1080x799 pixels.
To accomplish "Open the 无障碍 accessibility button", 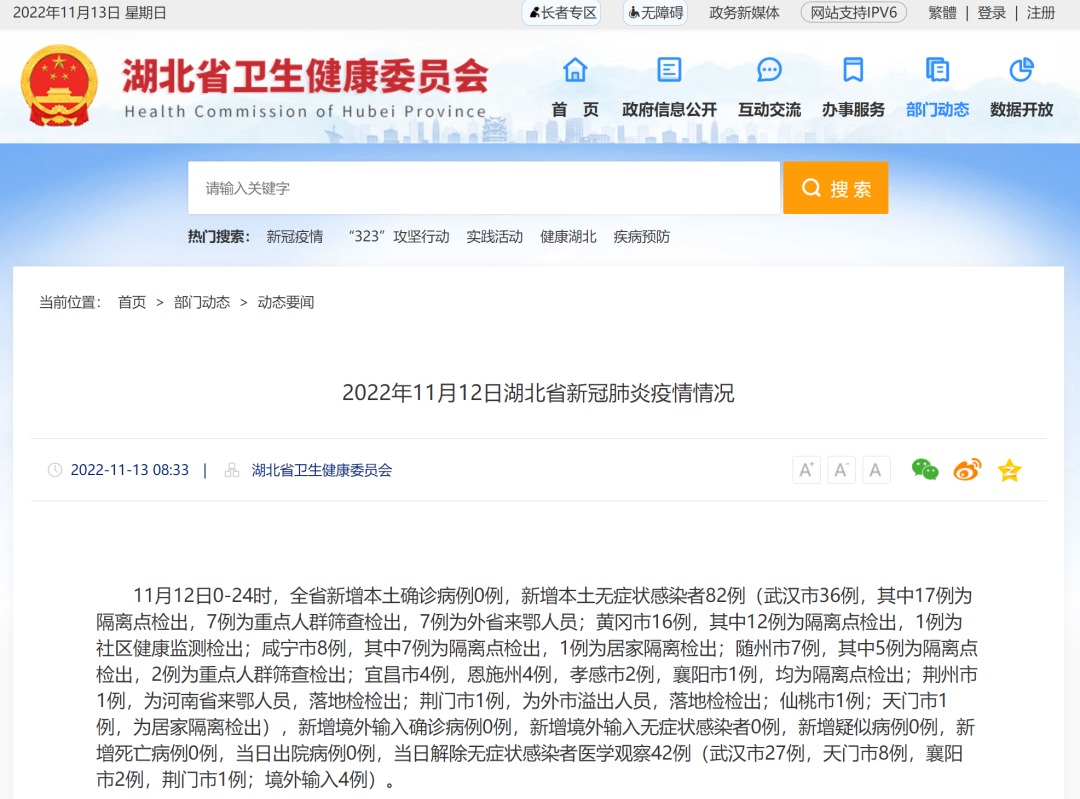I will [x=655, y=12].
